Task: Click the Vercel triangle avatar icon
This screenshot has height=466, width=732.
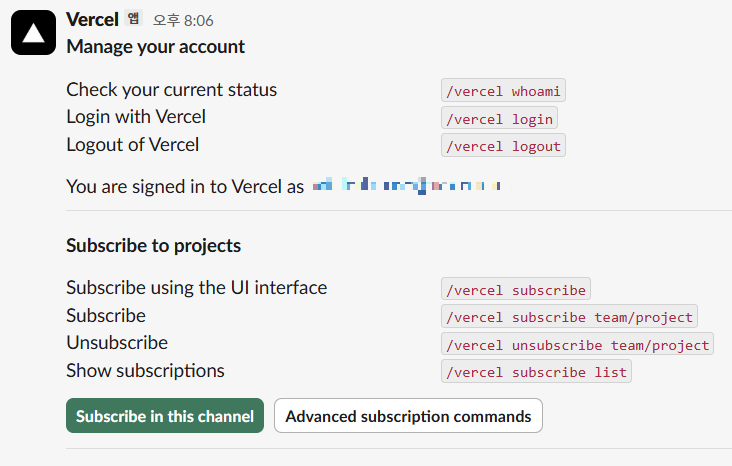Action: (x=33, y=35)
